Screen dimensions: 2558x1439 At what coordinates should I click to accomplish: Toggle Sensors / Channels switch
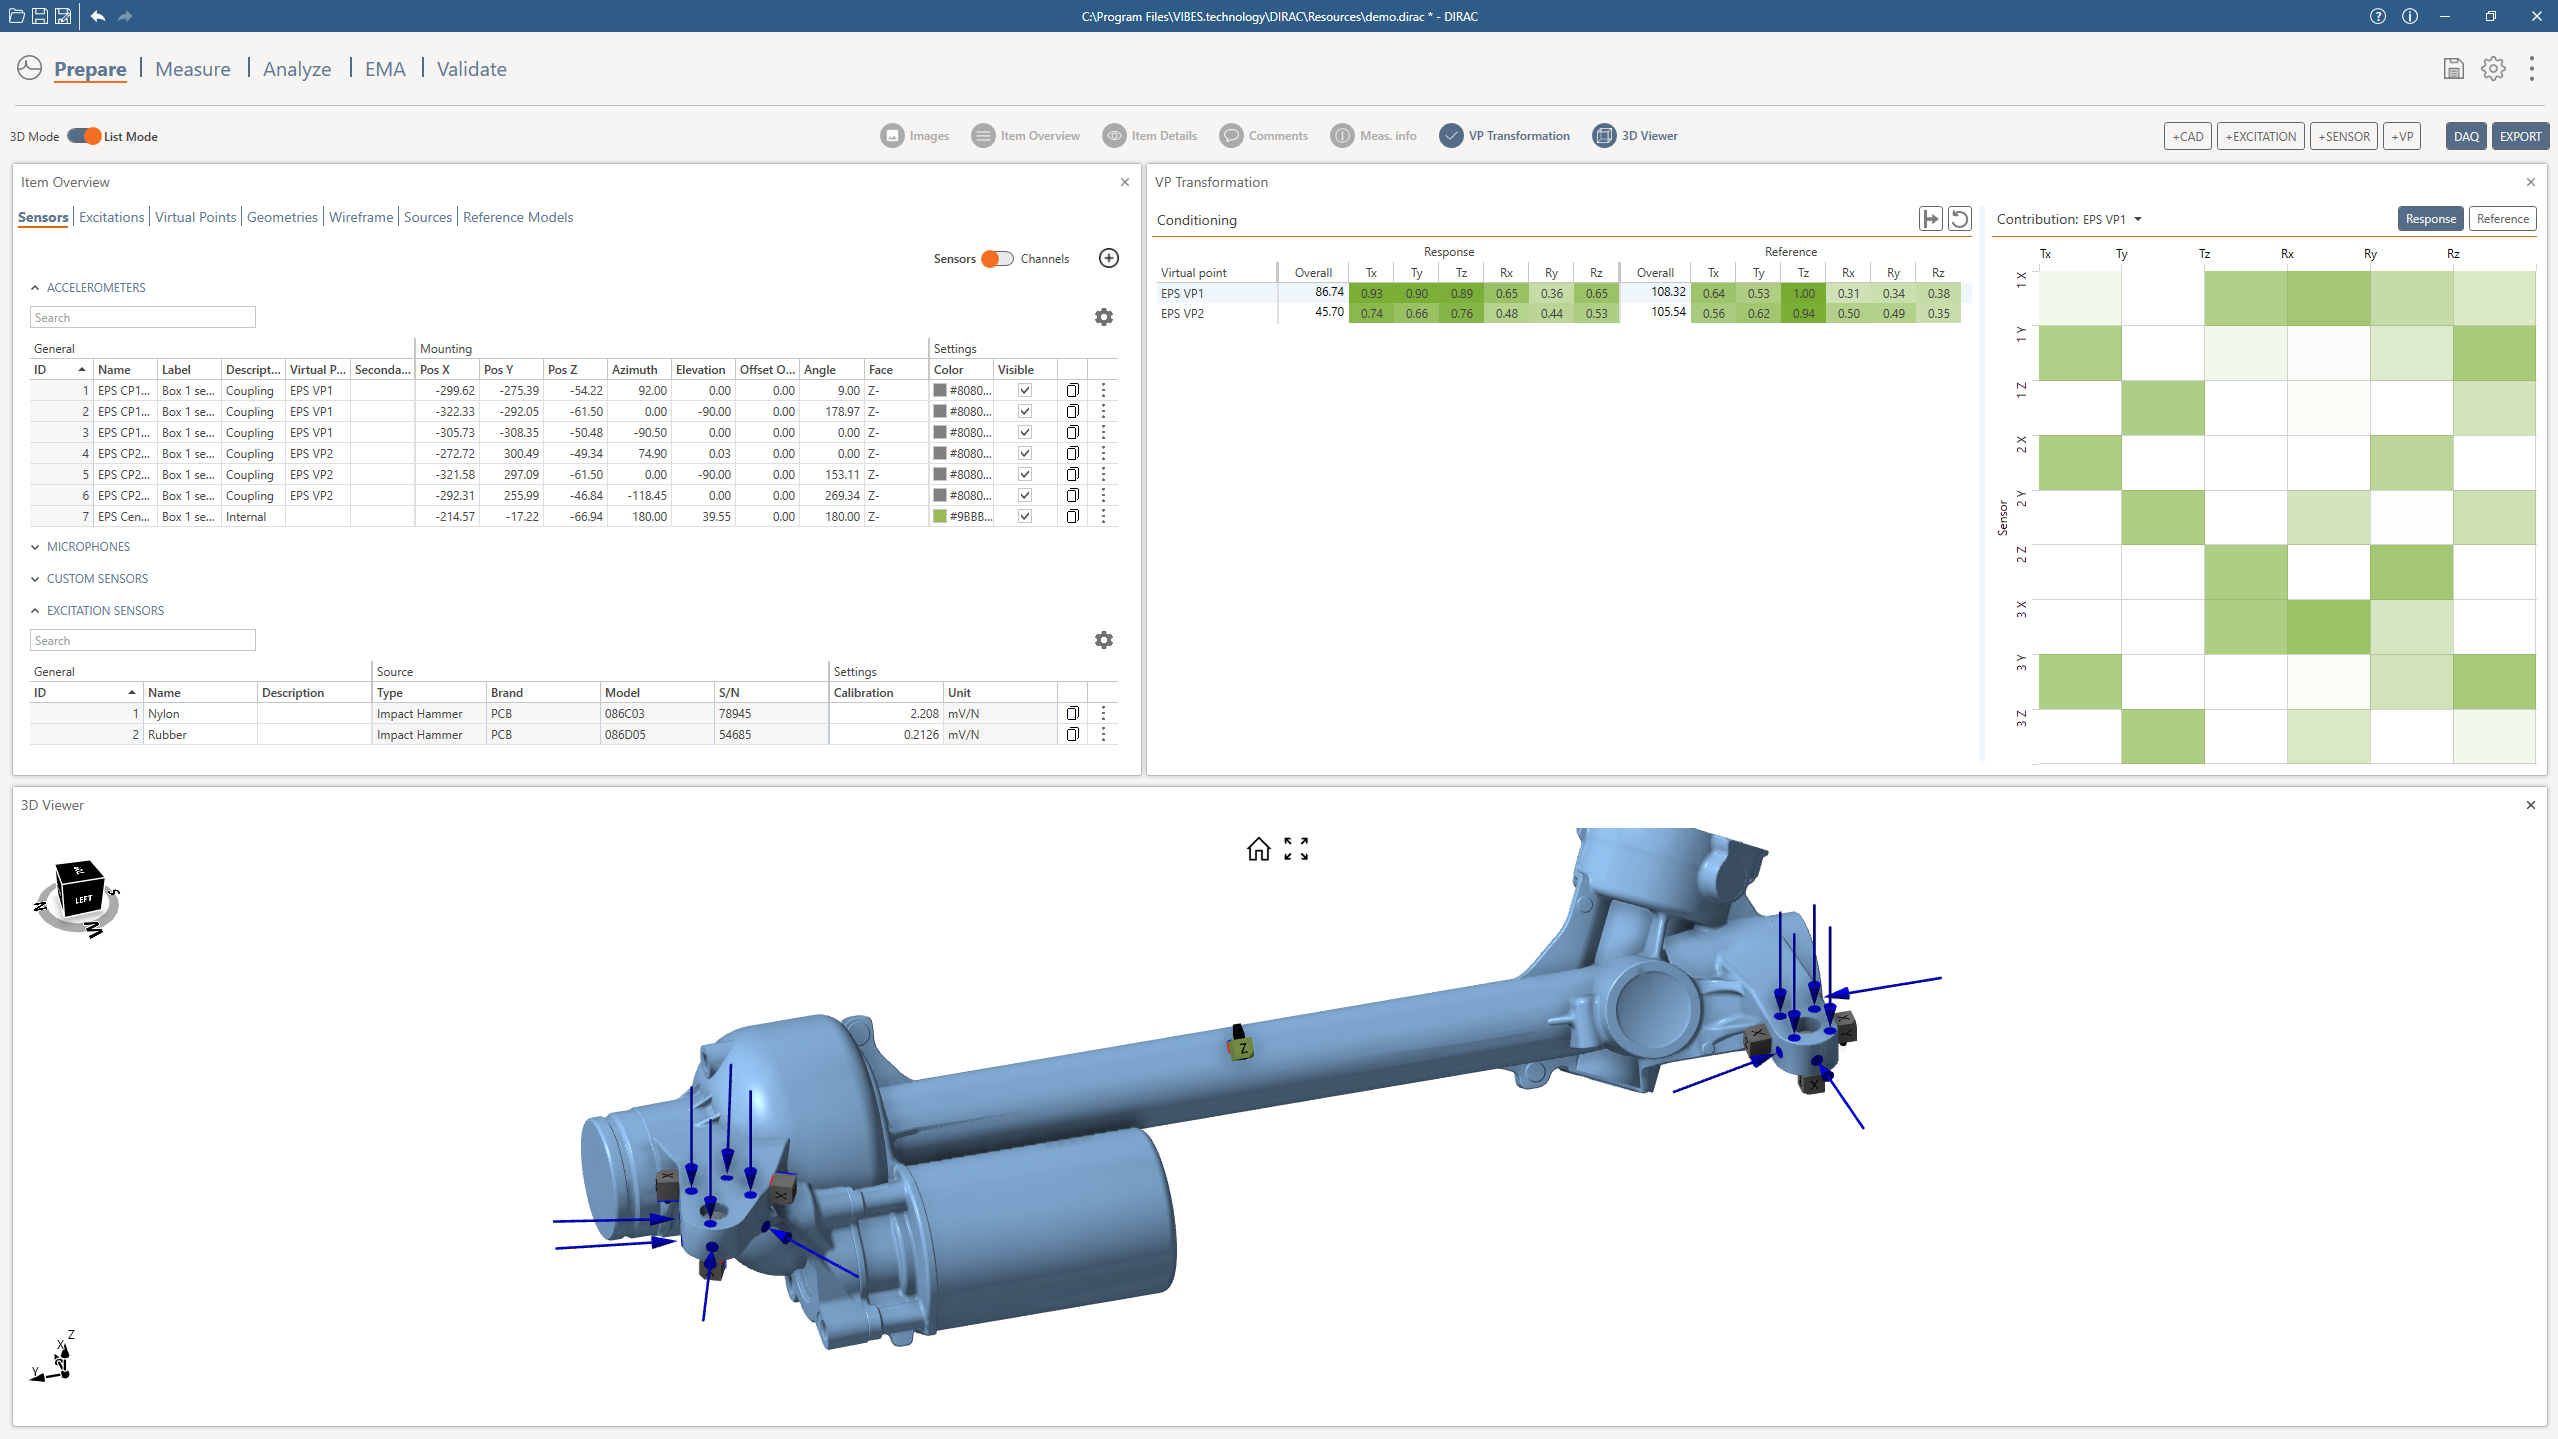click(997, 259)
